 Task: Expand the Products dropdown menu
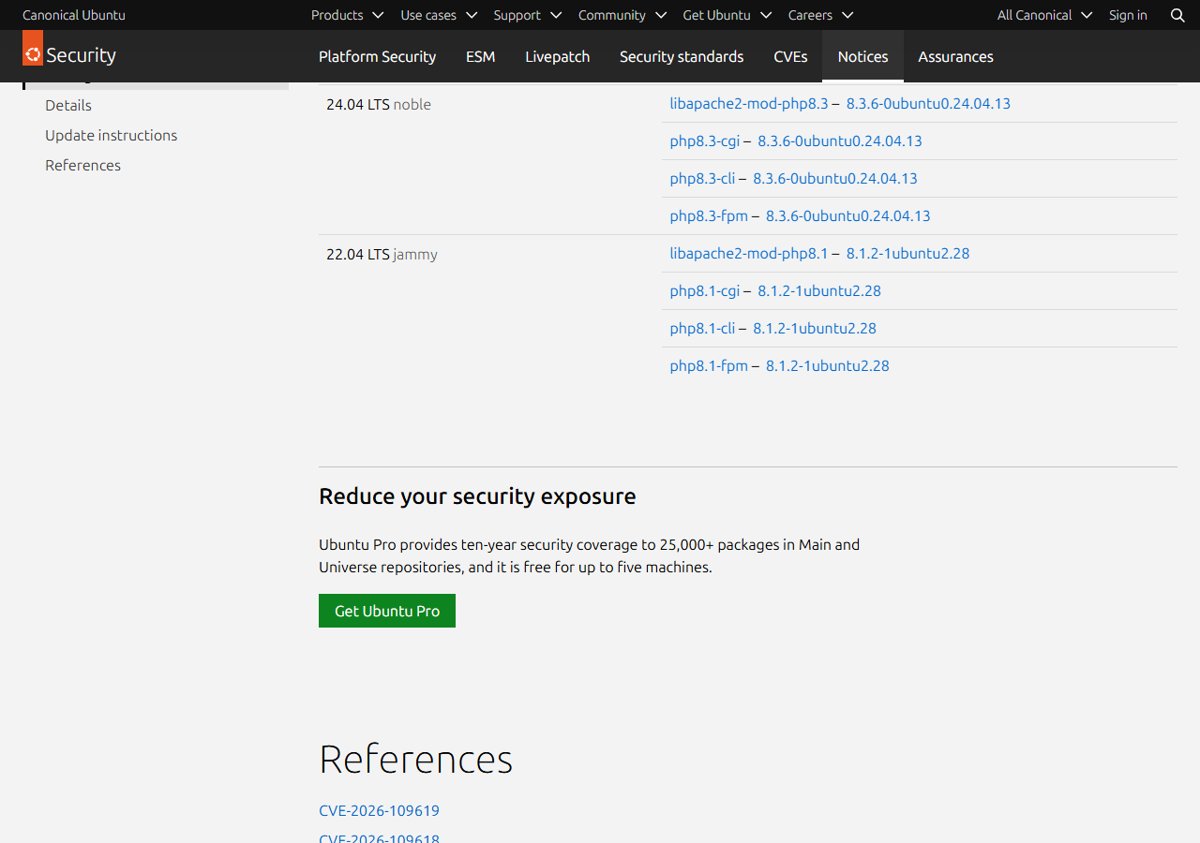click(x=347, y=15)
